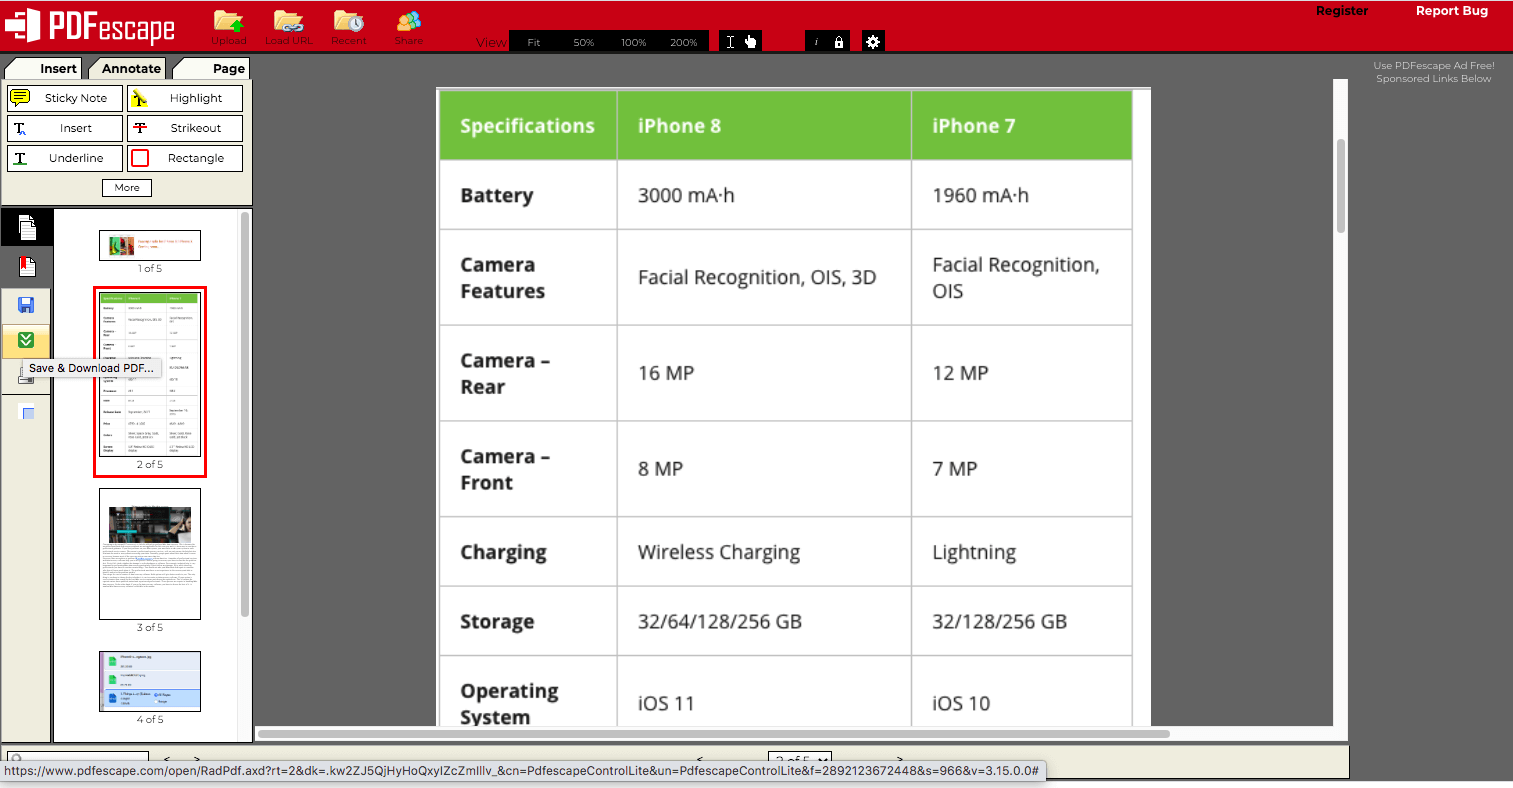The width and height of the screenshot is (1513, 788).
Task: Choose the Sticky Note tool
Action: point(65,98)
